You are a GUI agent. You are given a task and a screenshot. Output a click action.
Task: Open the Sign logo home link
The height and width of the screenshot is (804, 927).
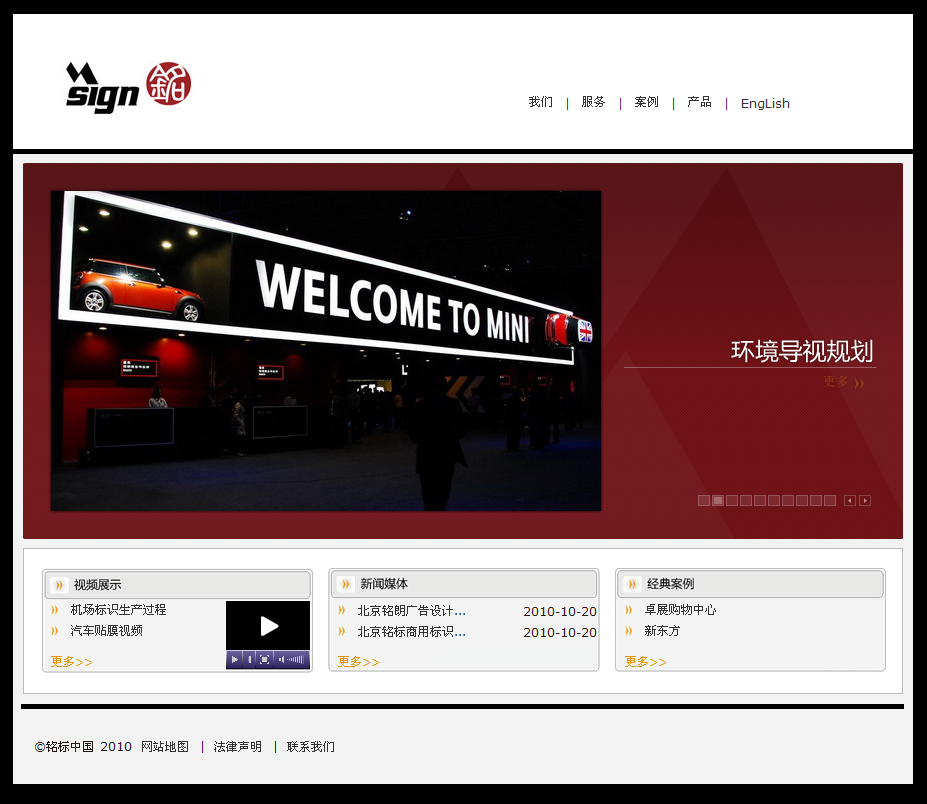128,86
